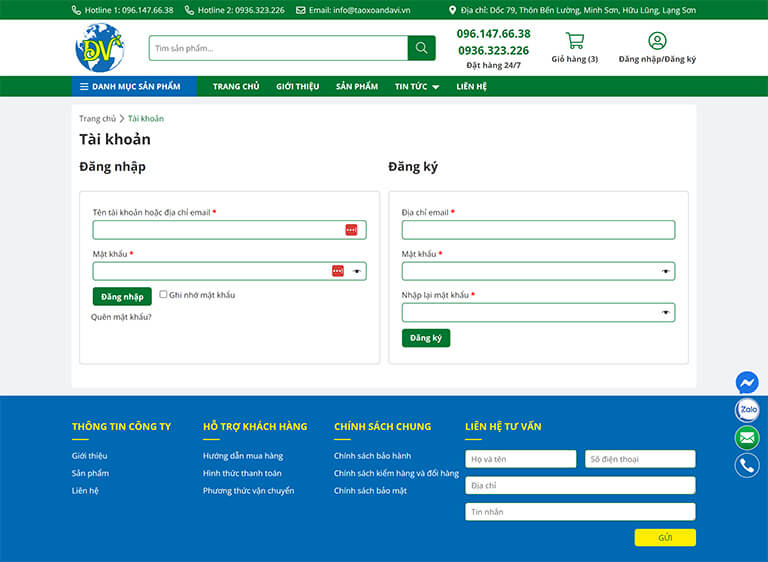768x562 pixels.
Task: Click the yellow Gửi button
Action: (665, 538)
